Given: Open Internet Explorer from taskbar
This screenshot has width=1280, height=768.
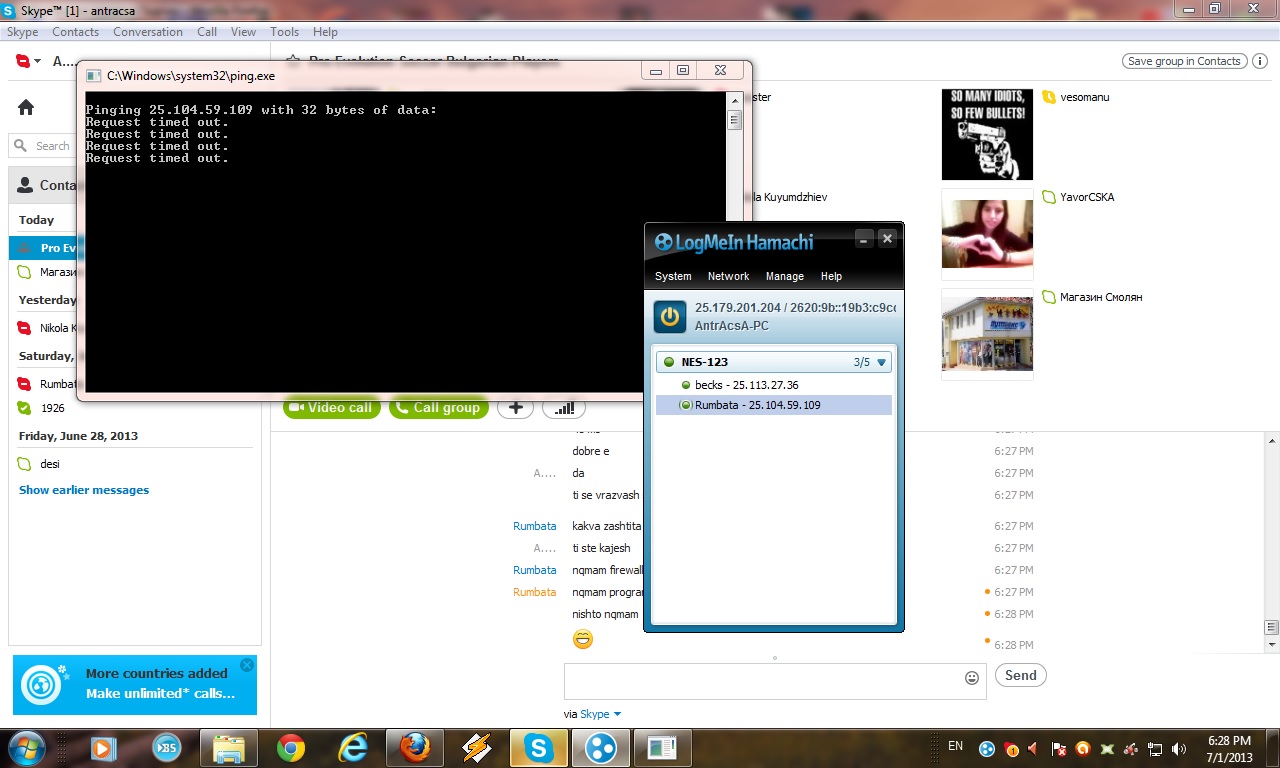Looking at the screenshot, I should (x=352, y=748).
